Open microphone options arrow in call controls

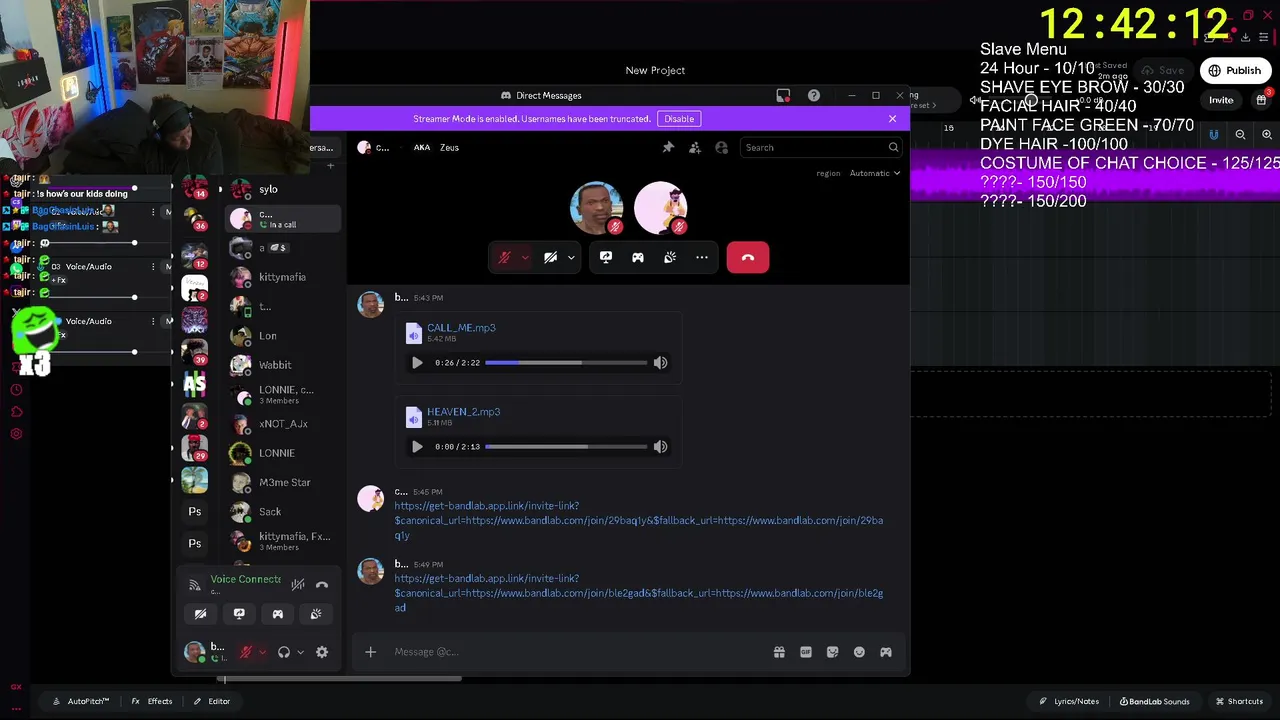click(x=525, y=258)
